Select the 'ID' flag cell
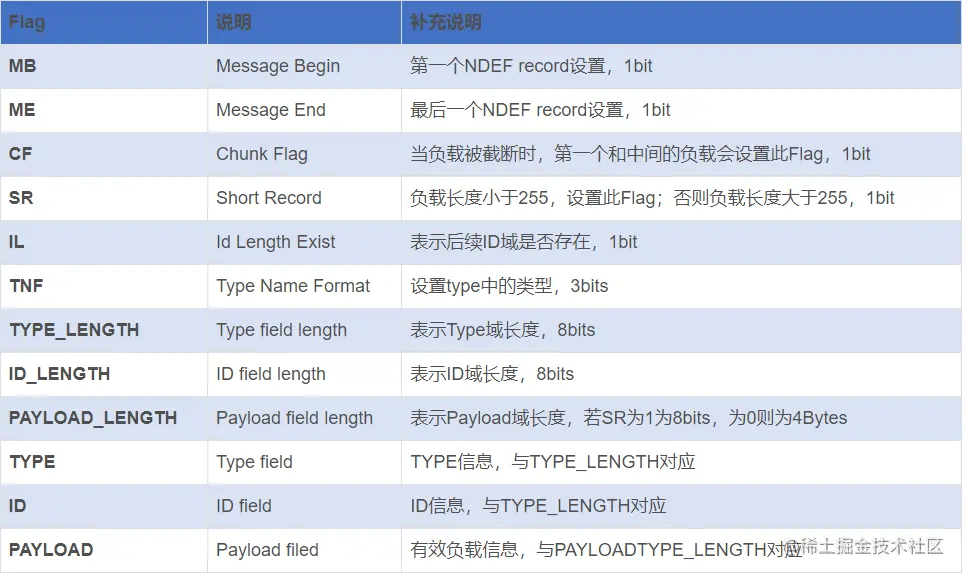Viewport: 962px width, 575px height. [x=104, y=506]
